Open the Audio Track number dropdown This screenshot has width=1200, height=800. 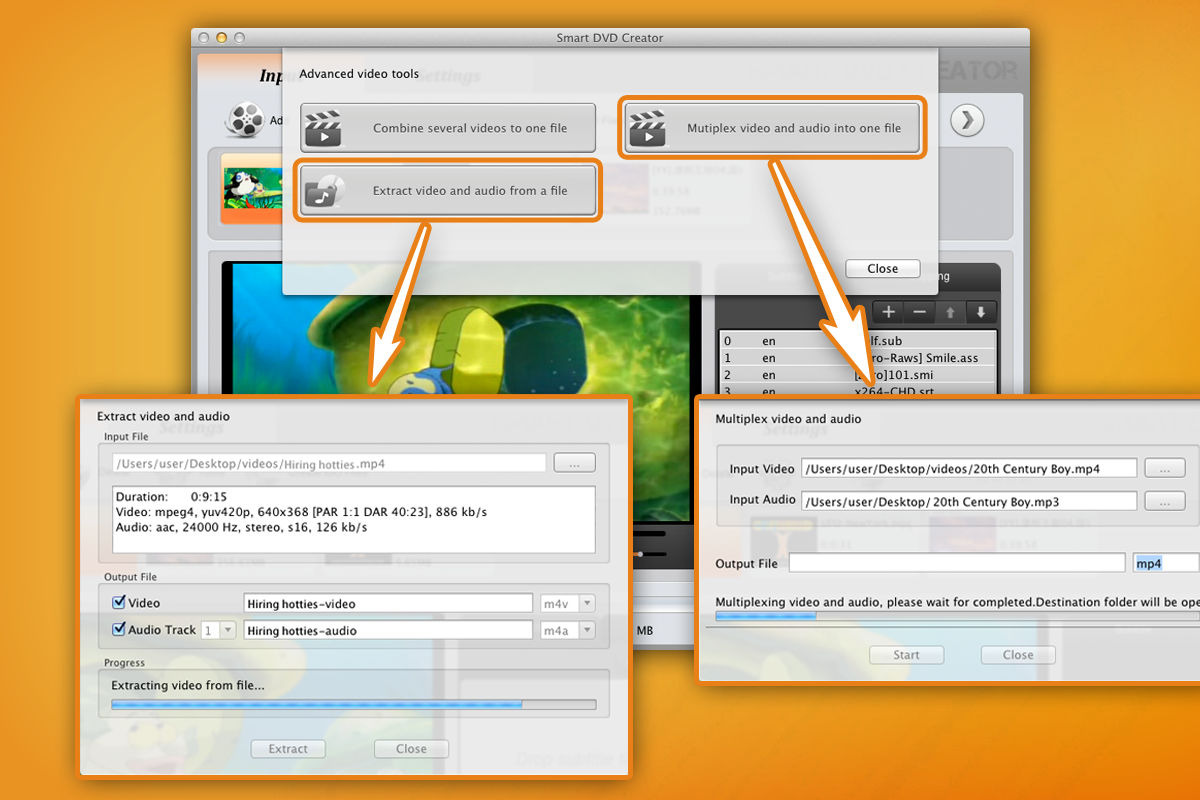click(x=218, y=630)
